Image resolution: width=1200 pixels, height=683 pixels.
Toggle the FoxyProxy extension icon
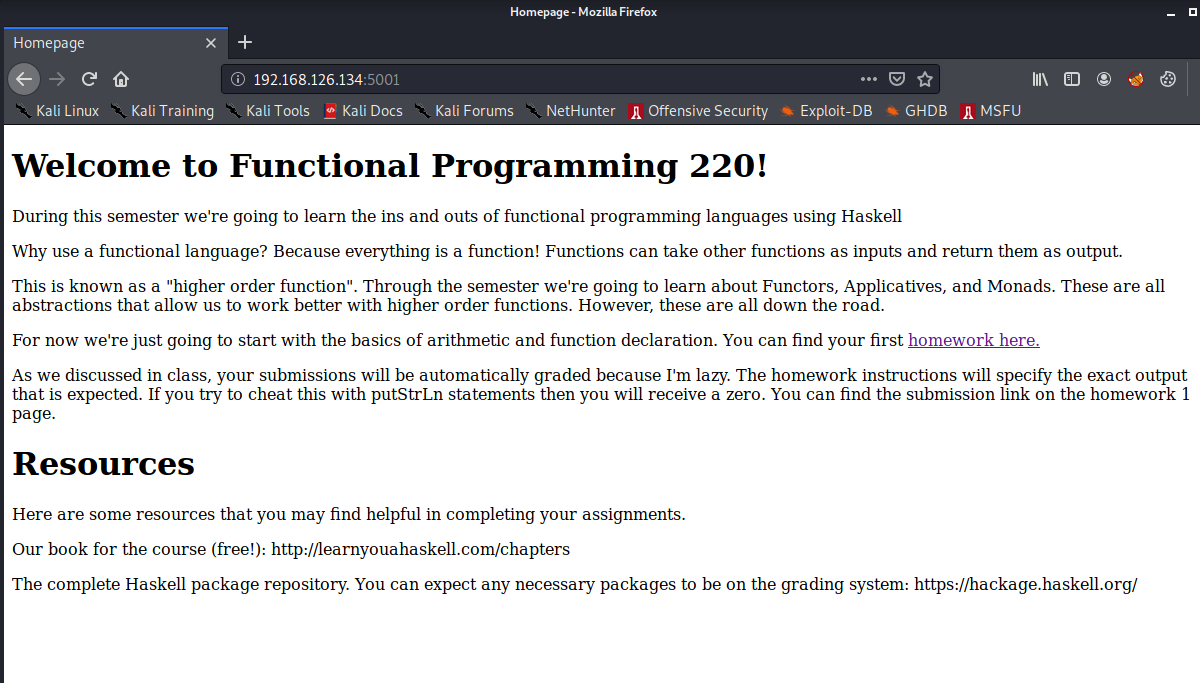(x=1136, y=79)
